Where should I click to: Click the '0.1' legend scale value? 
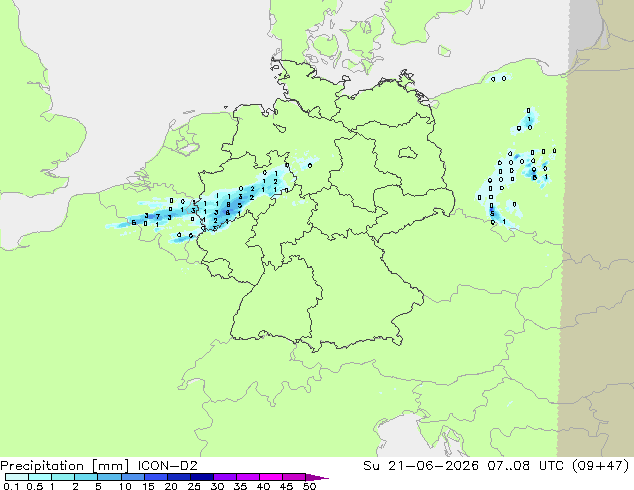(x=11, y=486)
